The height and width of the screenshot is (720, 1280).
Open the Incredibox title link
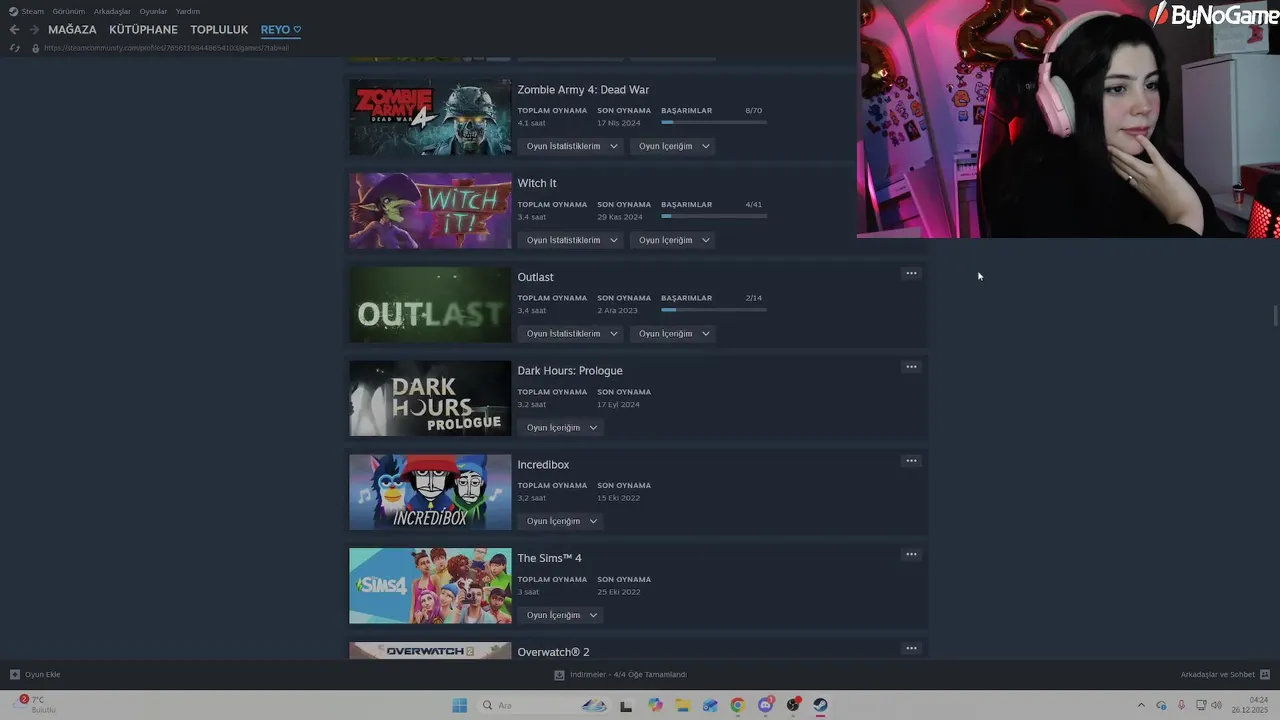[543, 465]
